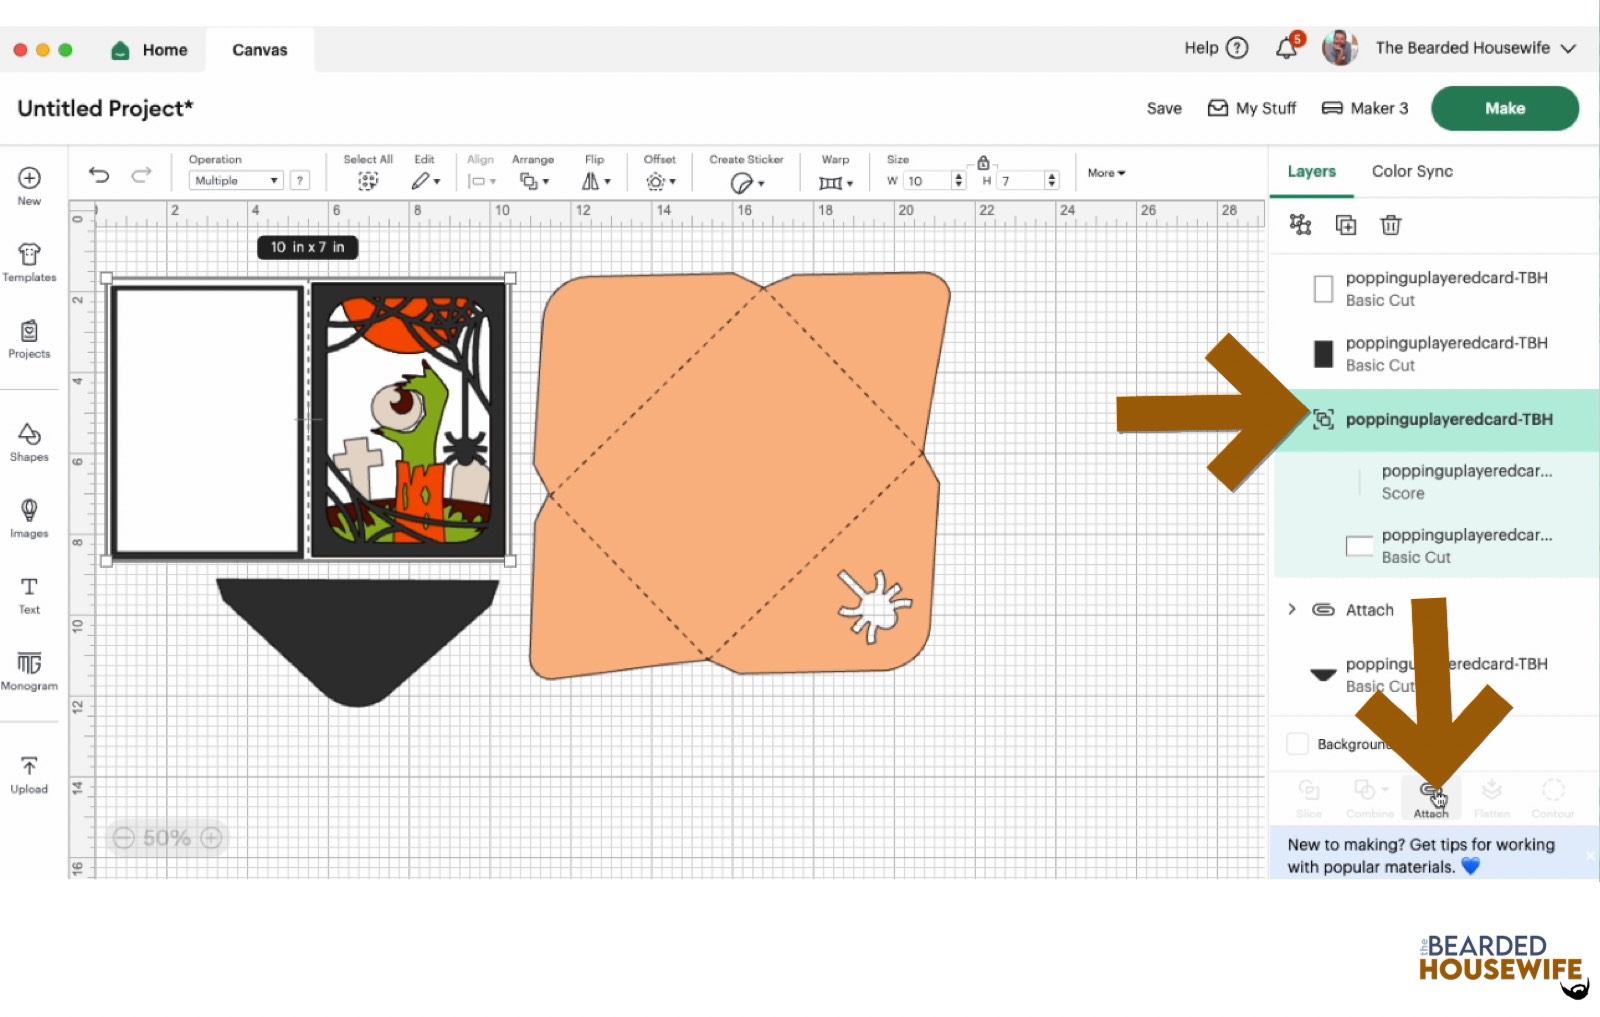Switch to the Color Sync tab
The height and width of the screenshot is (1017, 1600).
(x=1411, y=171)
